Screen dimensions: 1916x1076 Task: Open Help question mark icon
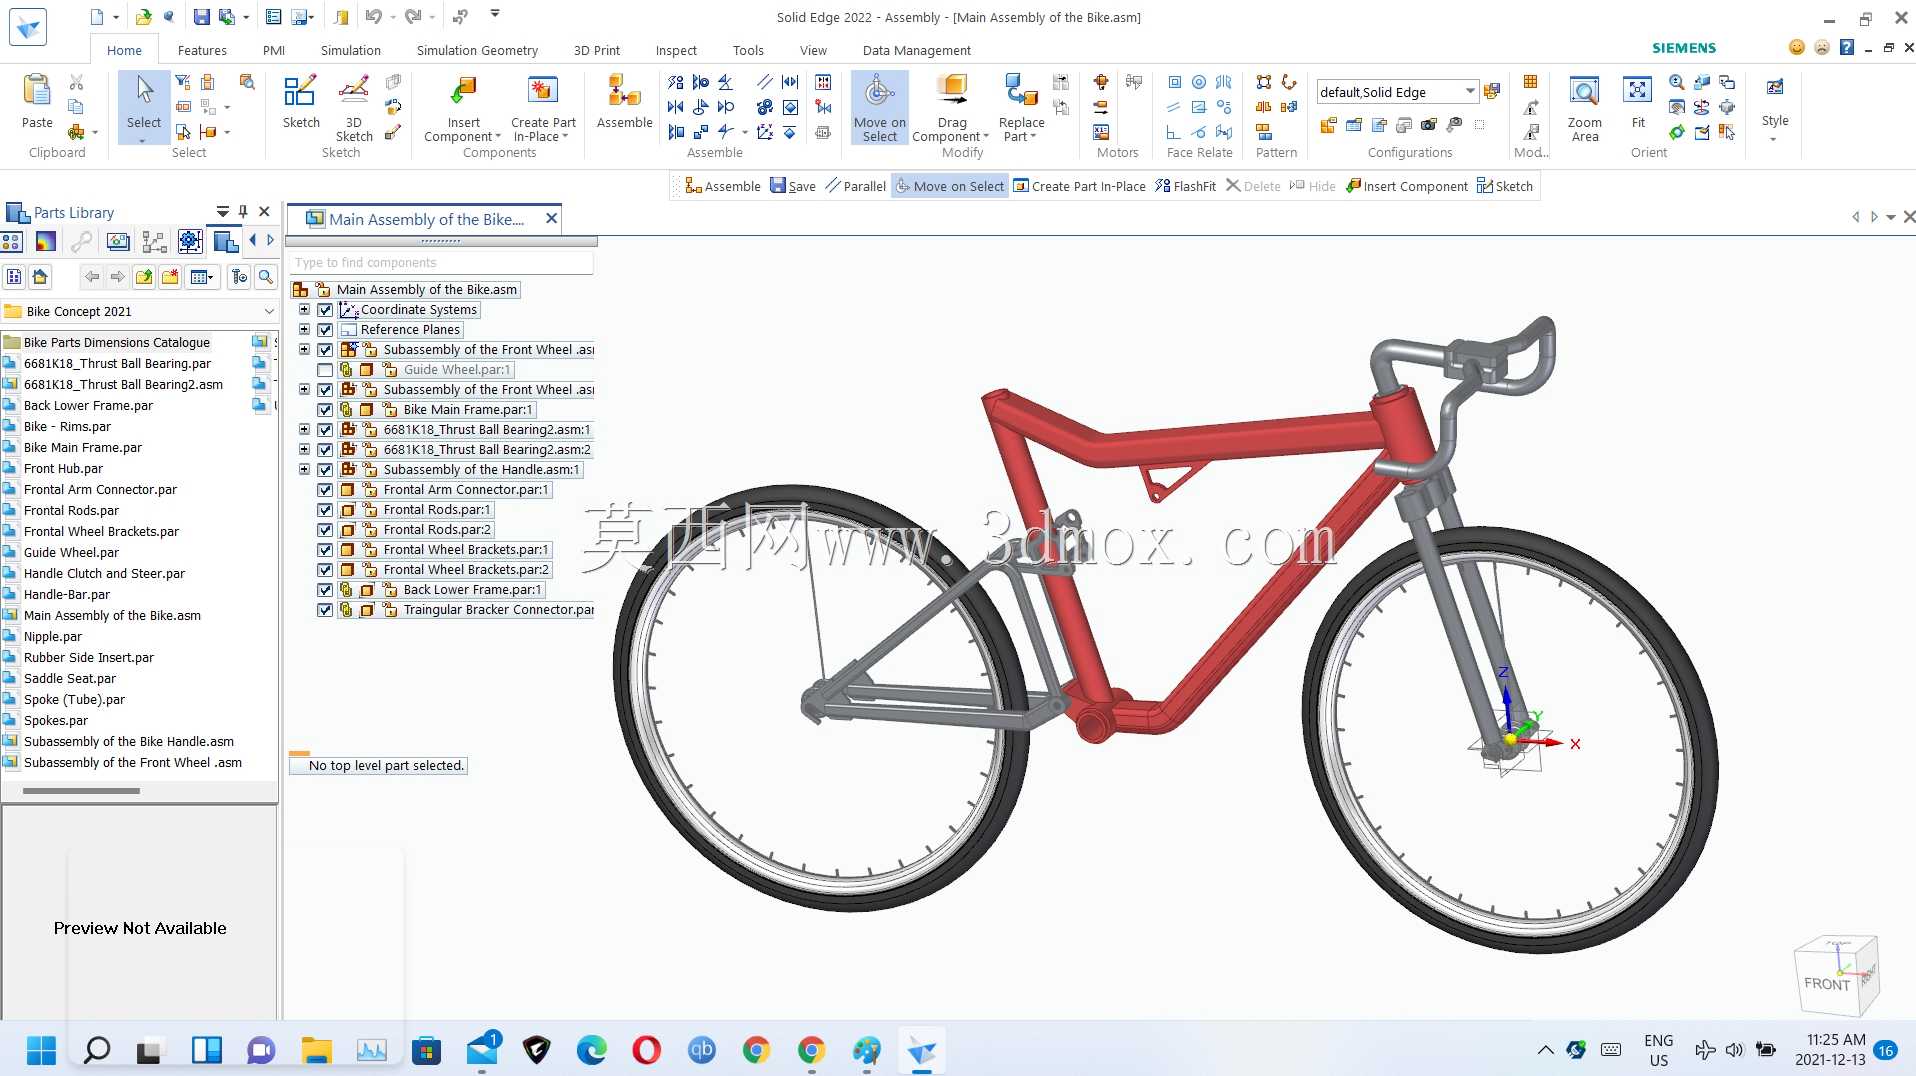coord(1847,48)
